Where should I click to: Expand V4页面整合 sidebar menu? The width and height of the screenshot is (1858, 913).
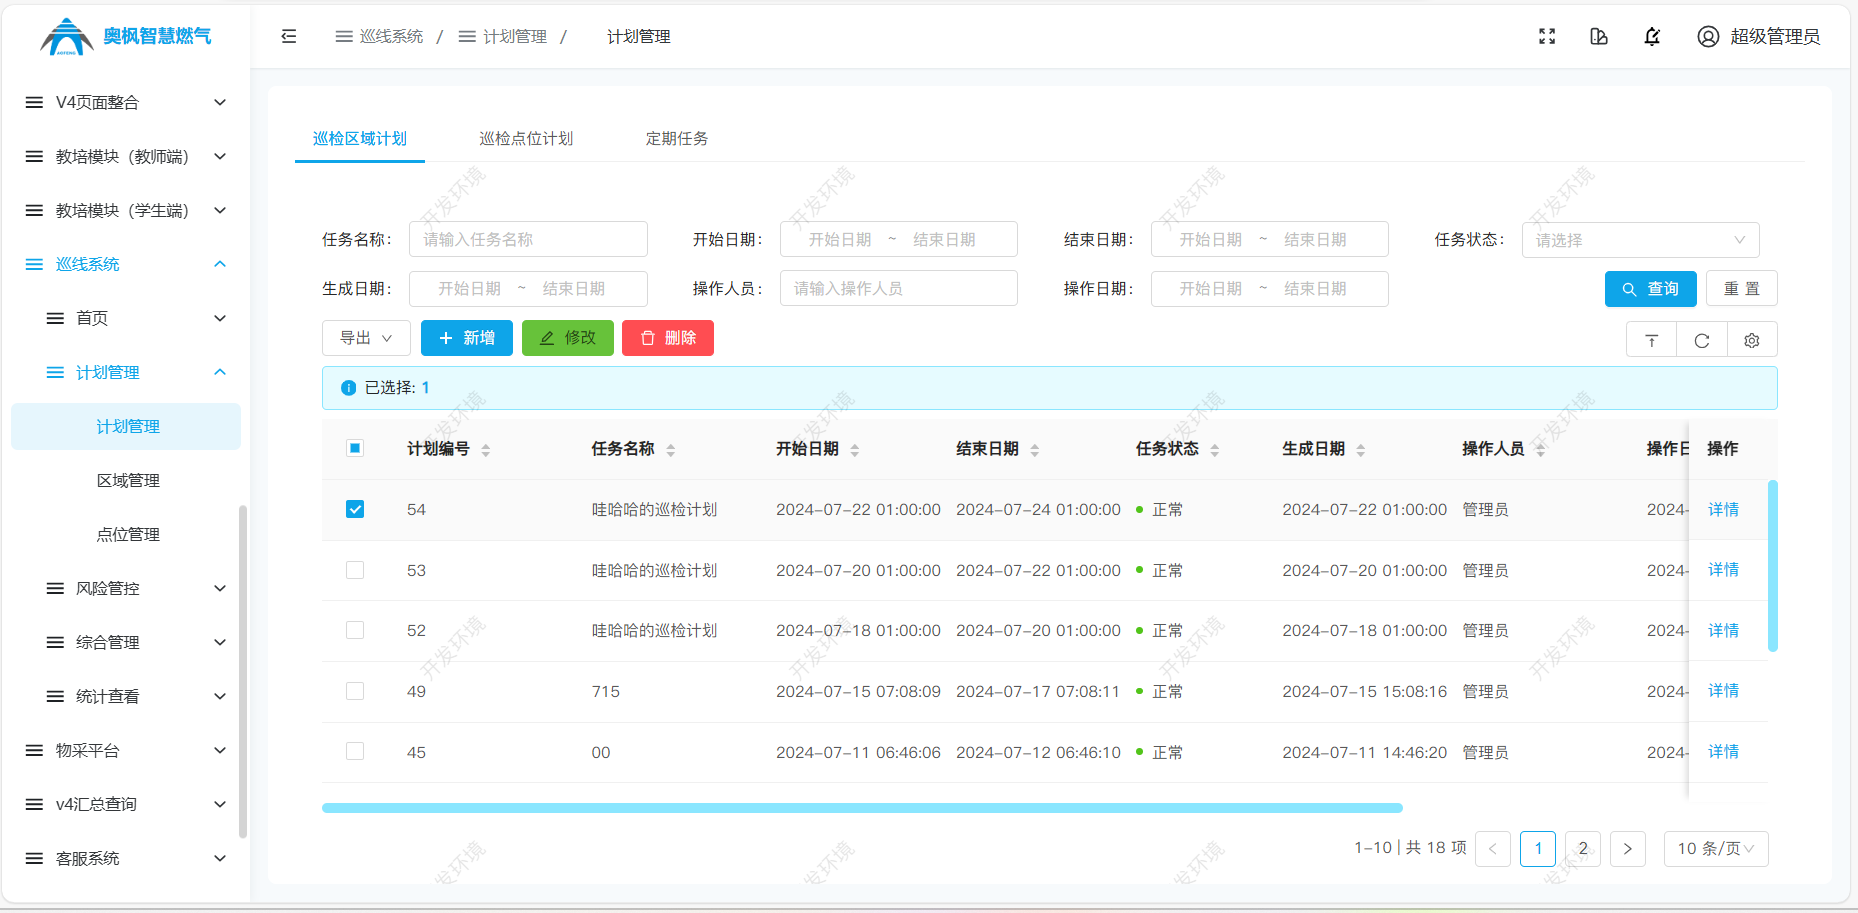(125, 102)
